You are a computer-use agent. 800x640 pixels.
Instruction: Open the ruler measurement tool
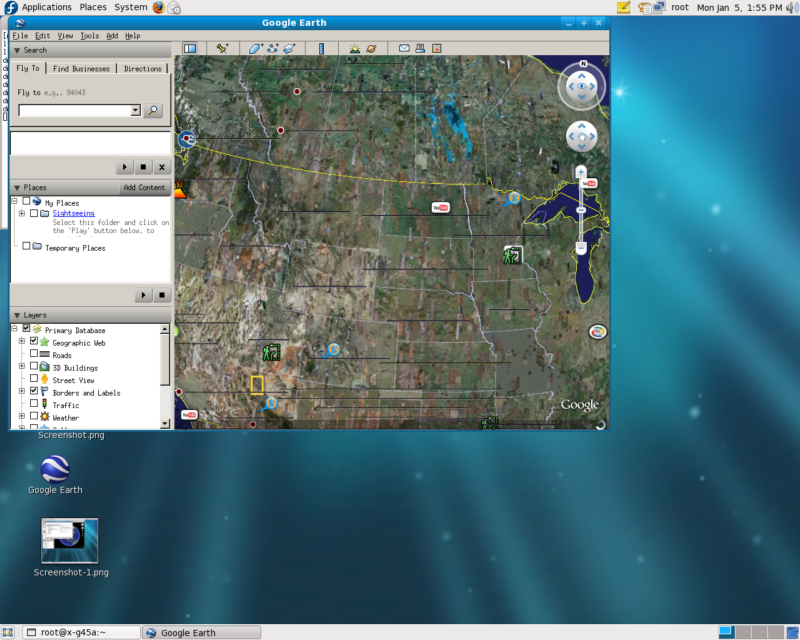[321, 48]
